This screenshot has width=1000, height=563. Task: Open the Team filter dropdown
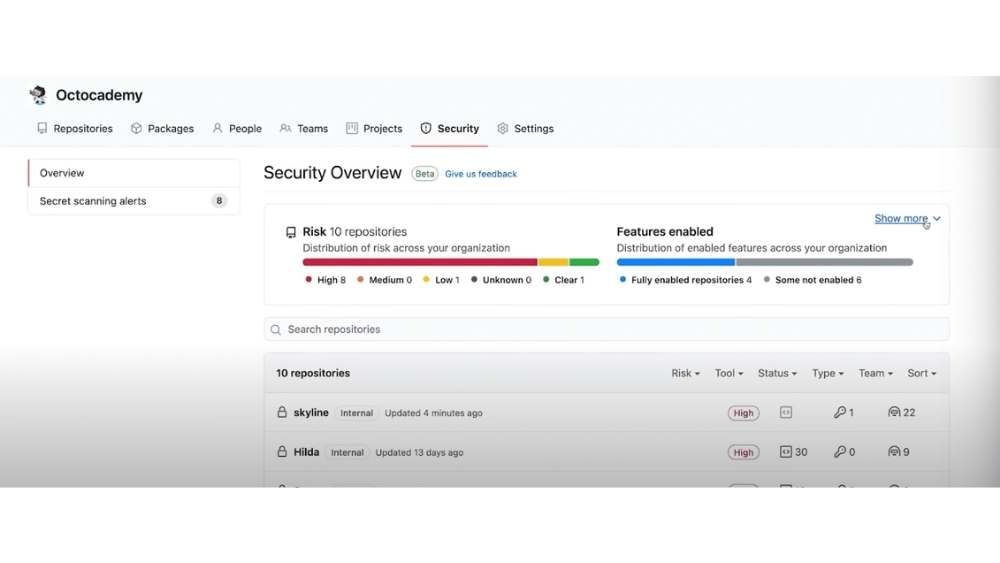[876, 373]
